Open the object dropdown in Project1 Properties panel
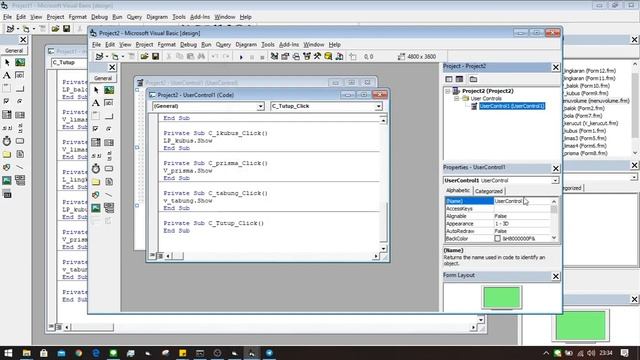The image size is (640, 360). 633,177
